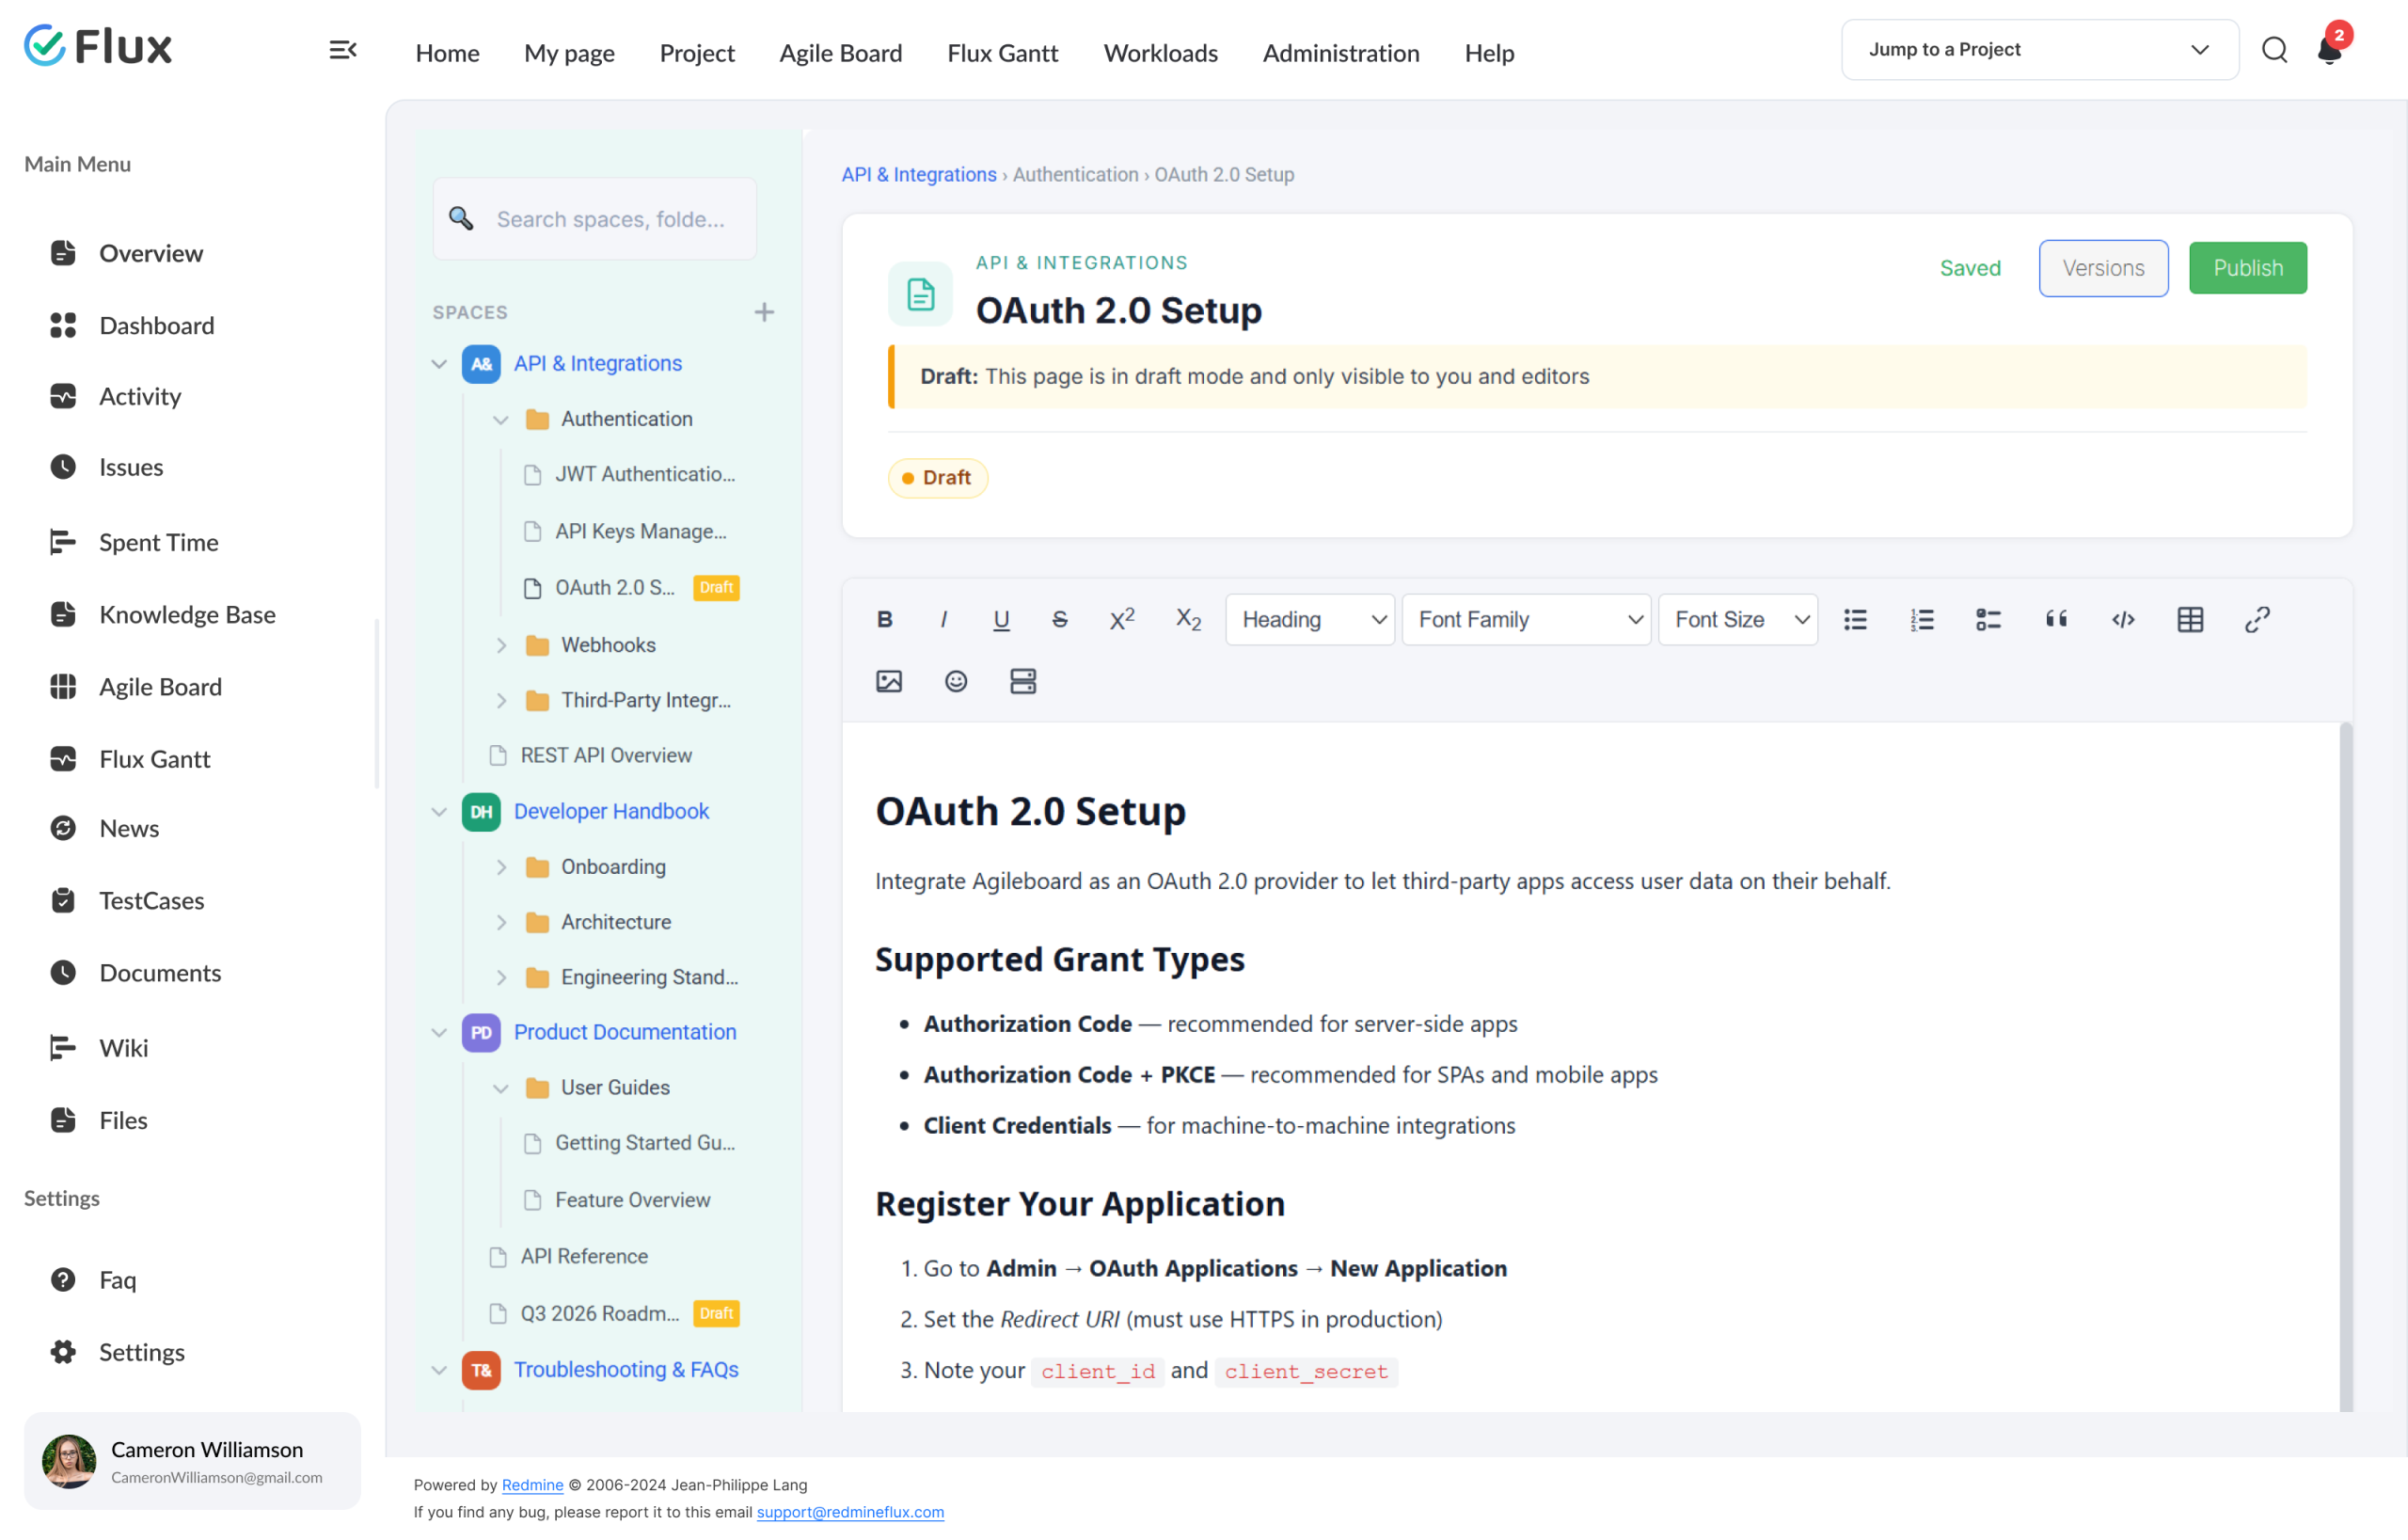Go to Knowledge Base in the main menu

click(186, 614)
